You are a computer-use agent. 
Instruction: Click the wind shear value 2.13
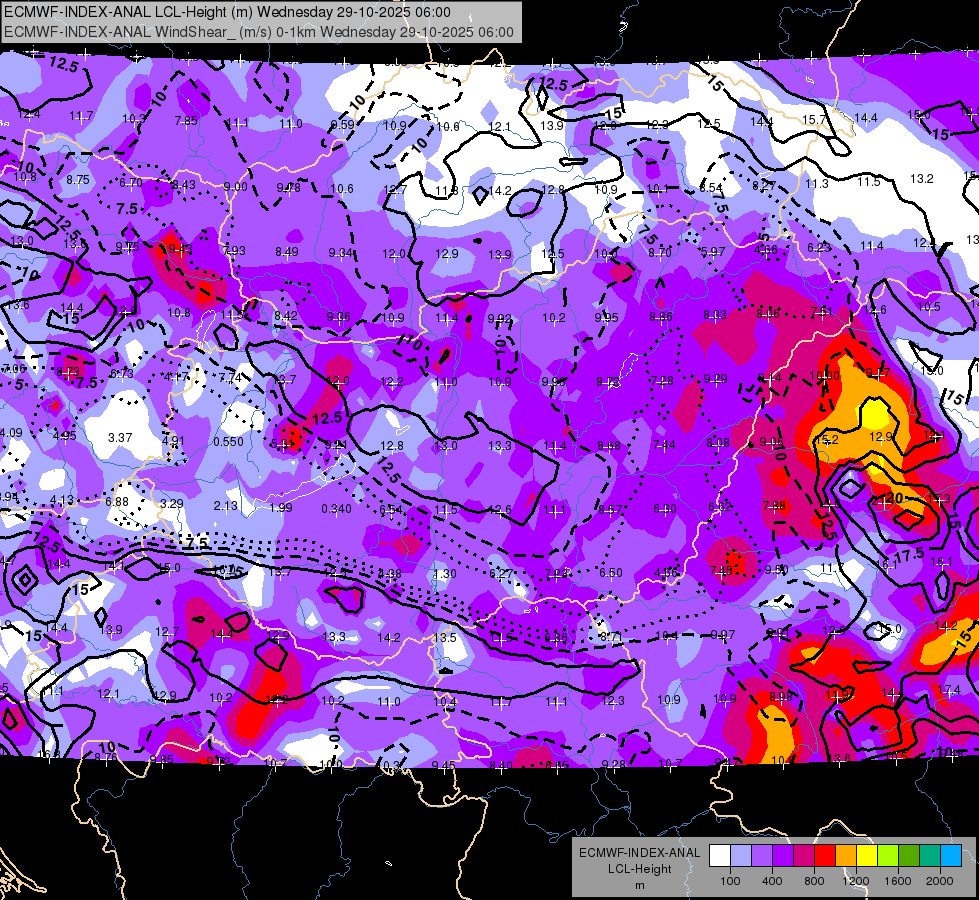click(225, 505)
